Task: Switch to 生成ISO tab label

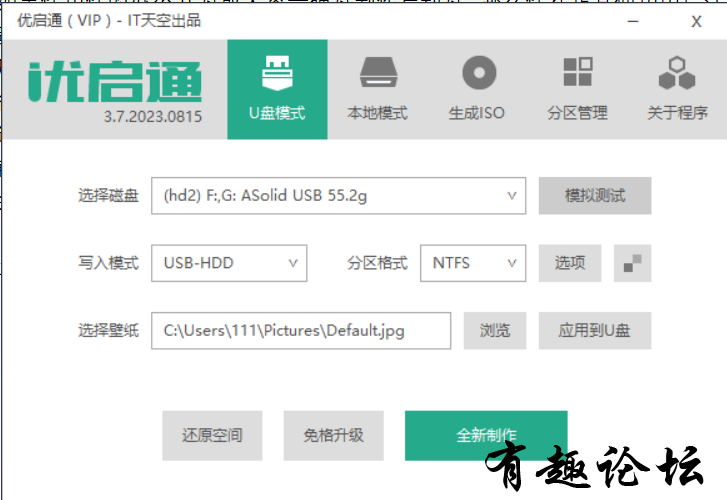Action: click(477, 113)
